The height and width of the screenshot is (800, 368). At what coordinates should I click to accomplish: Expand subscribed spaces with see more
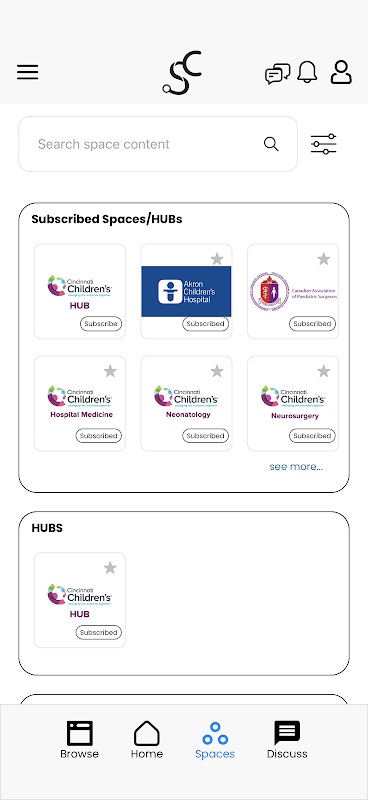(296, 466)
